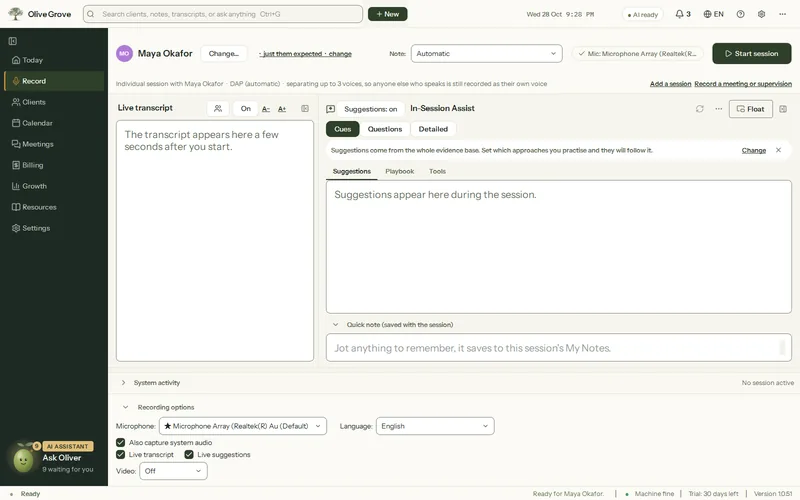Dismiss the evidence base banner
This screenshot has width=800, height=500.
(778, 150)
